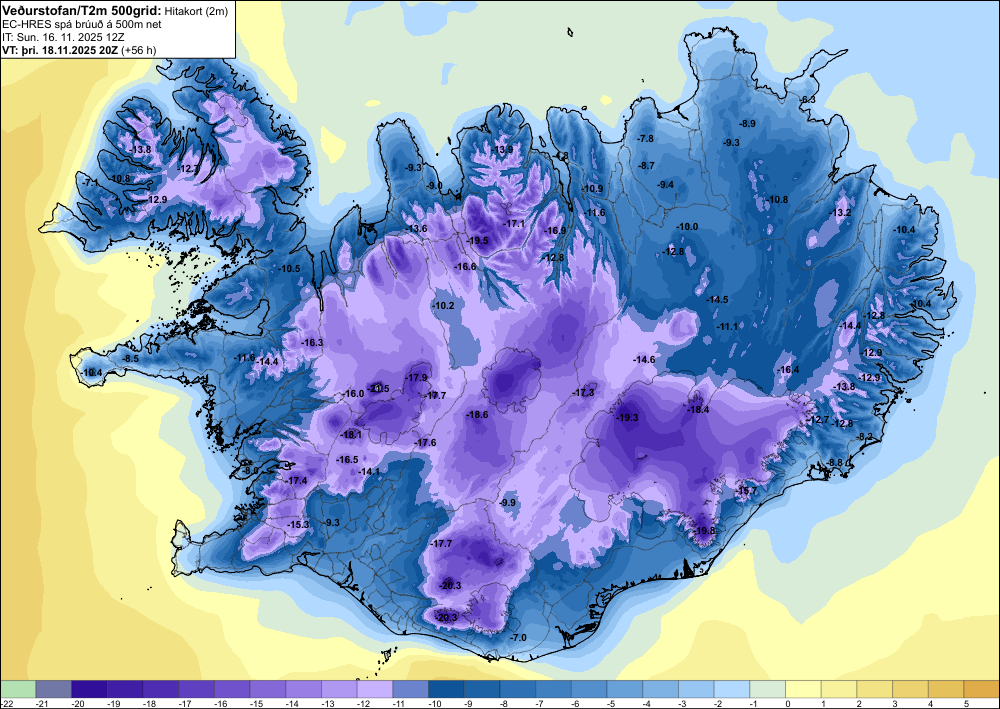Select the -8.5 value on Snæfellsnes
This screenshot has width=1000, height=709.
(x=130, y=359)
